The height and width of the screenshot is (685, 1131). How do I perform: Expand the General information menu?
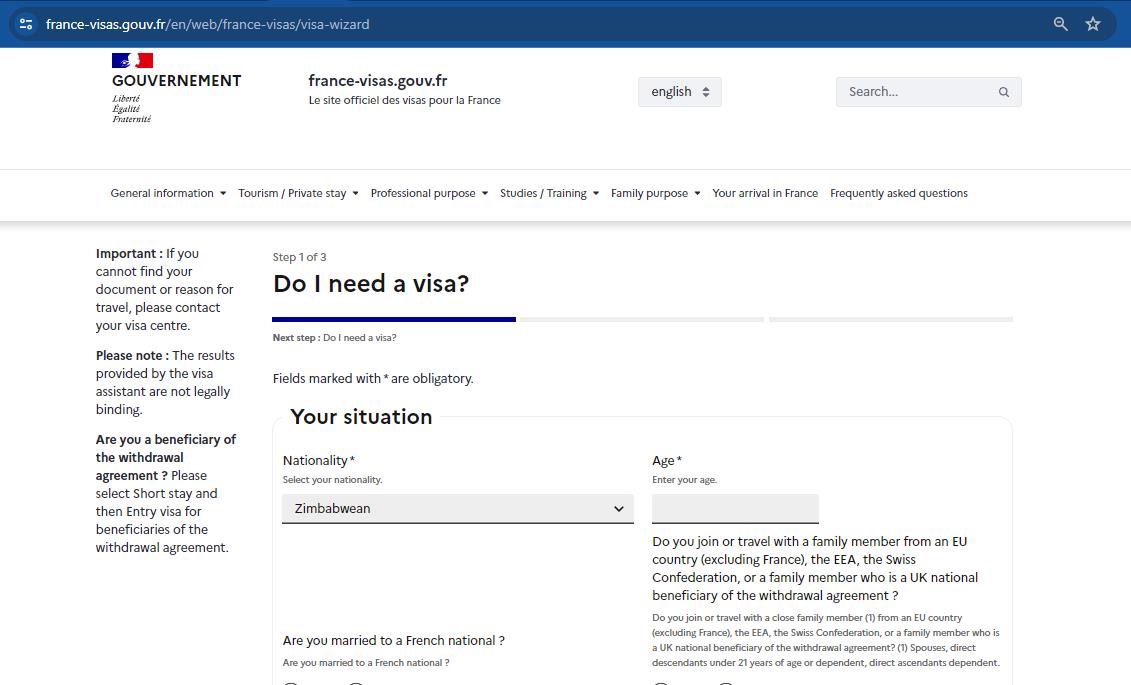[x=168, y=193]
